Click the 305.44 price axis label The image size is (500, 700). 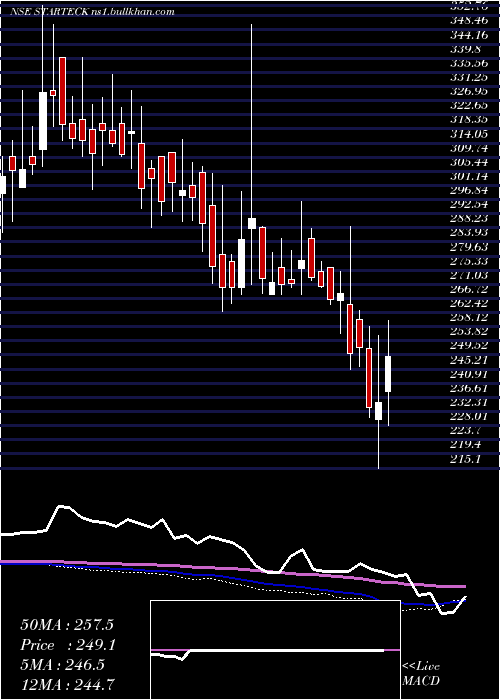[x=468, y=162]
